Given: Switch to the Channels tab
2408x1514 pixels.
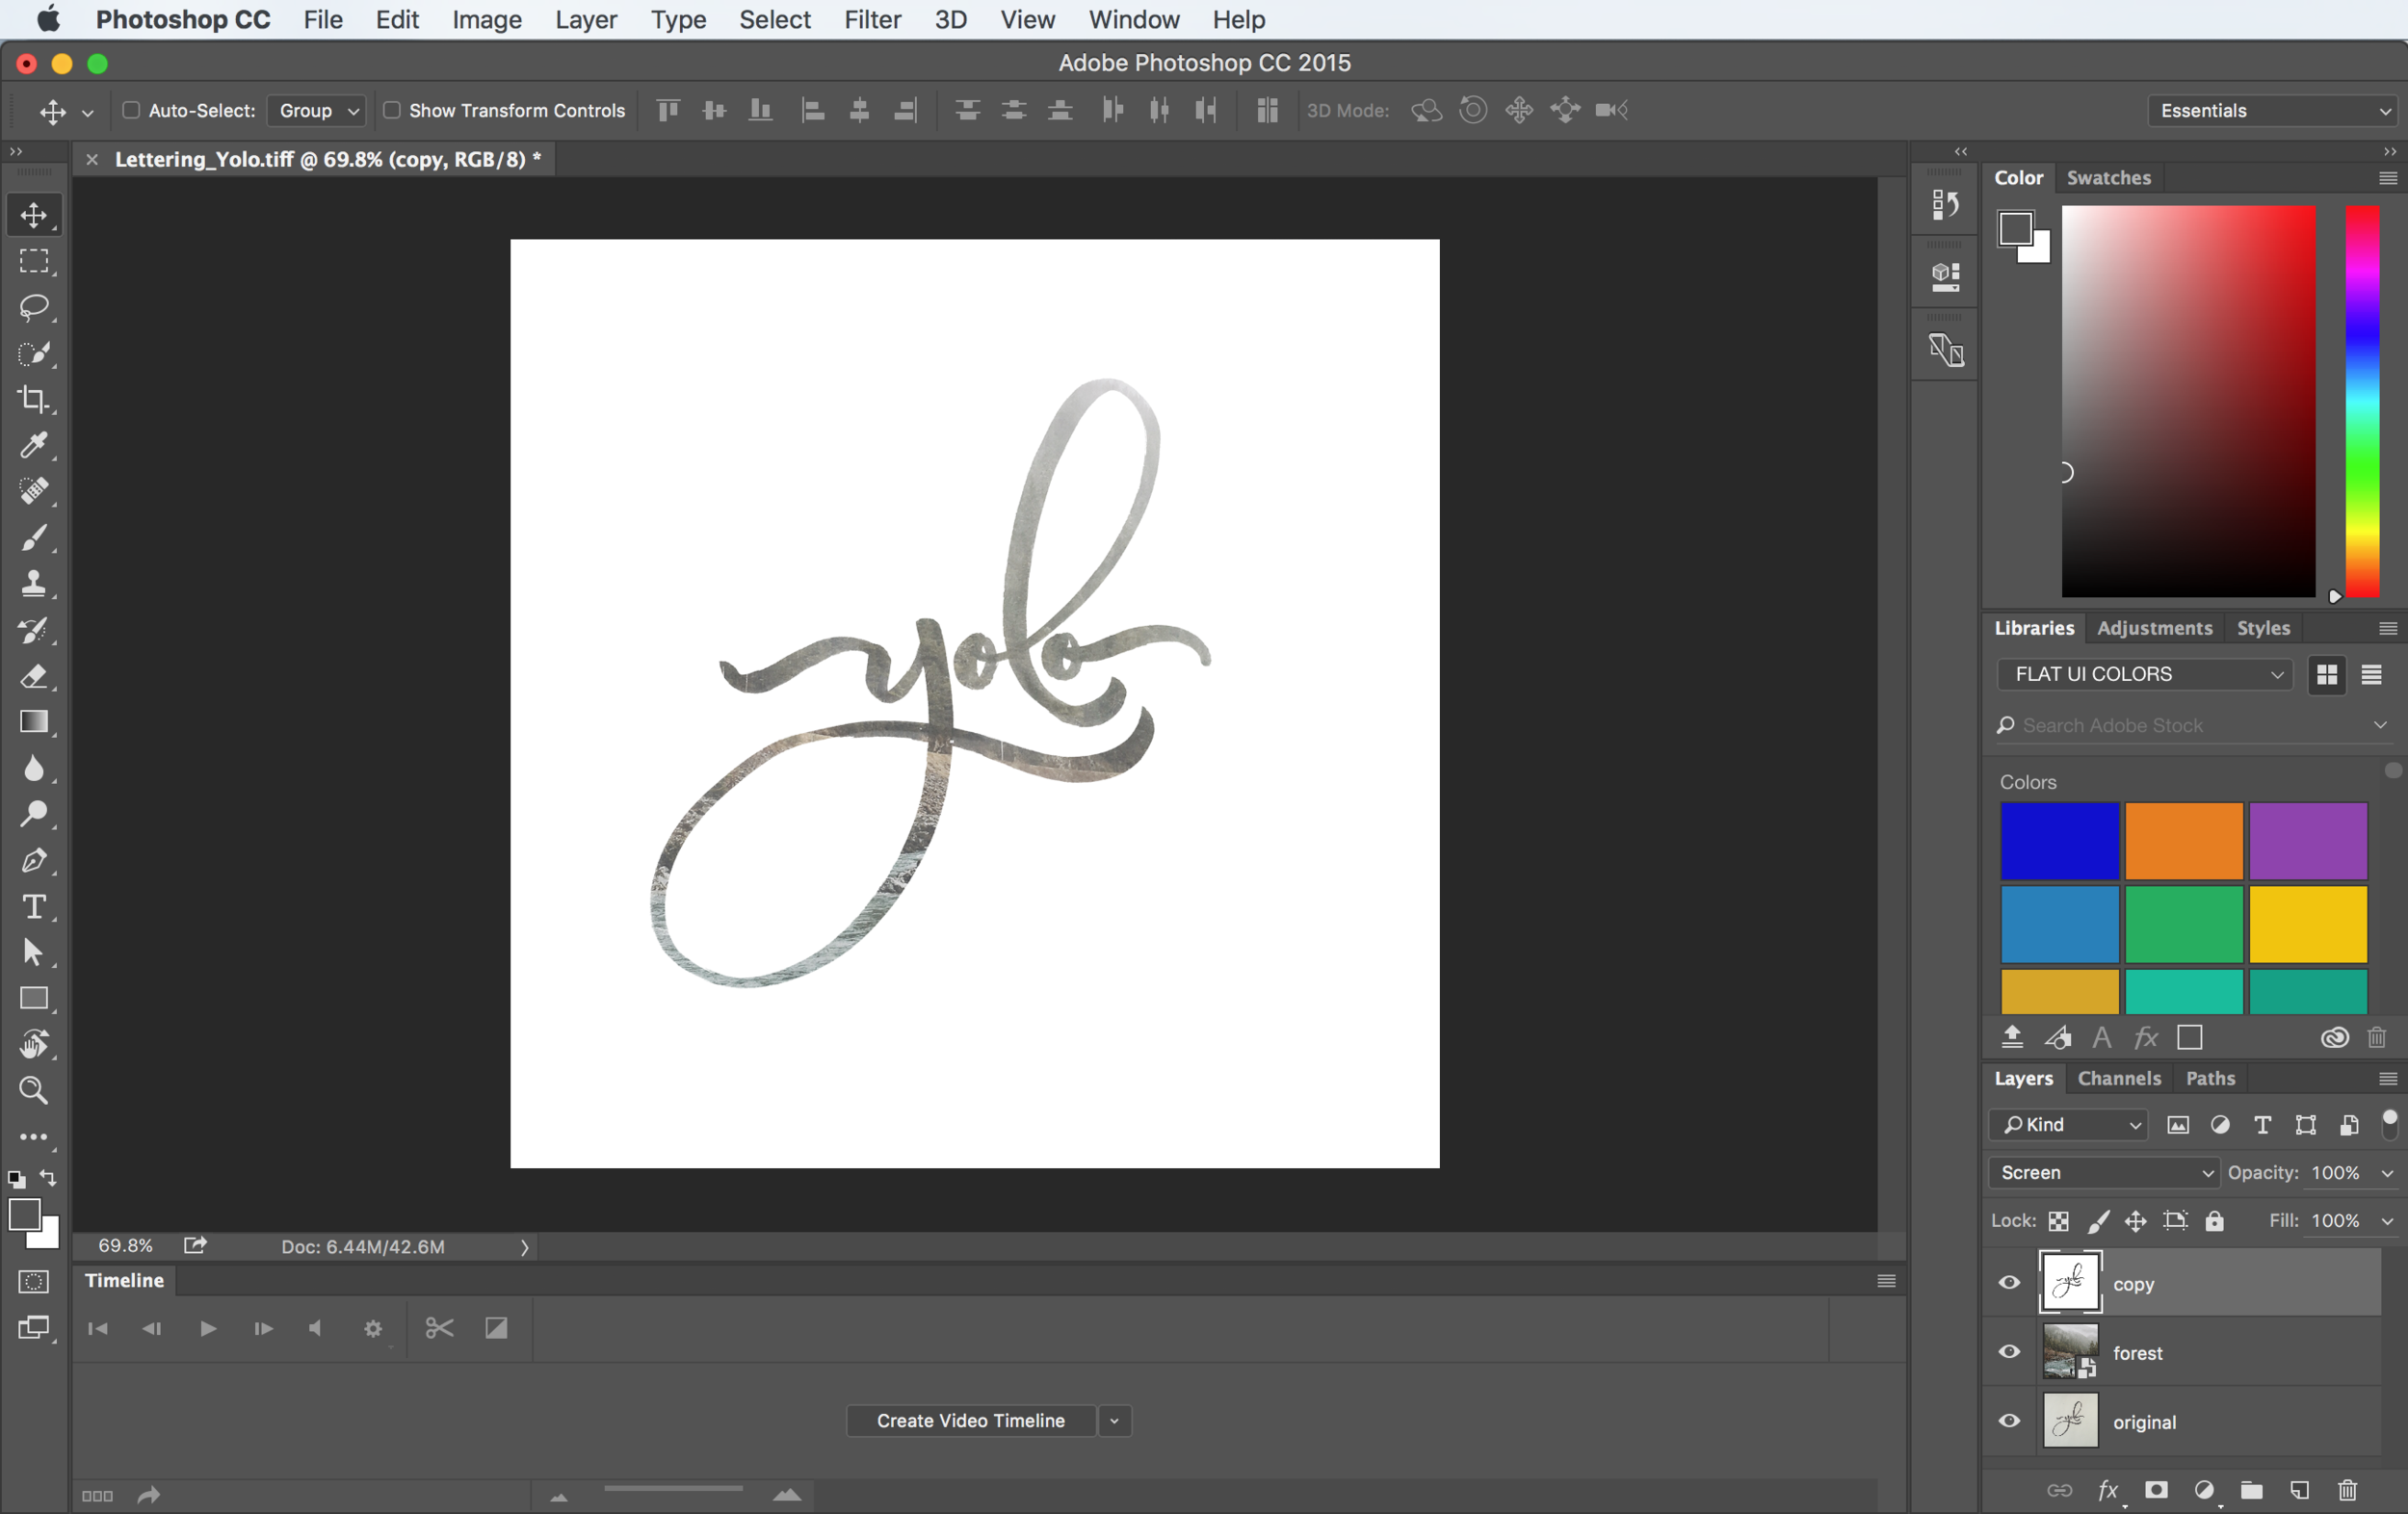Looking at the screenshot, I should [x=2119, y=1078].
